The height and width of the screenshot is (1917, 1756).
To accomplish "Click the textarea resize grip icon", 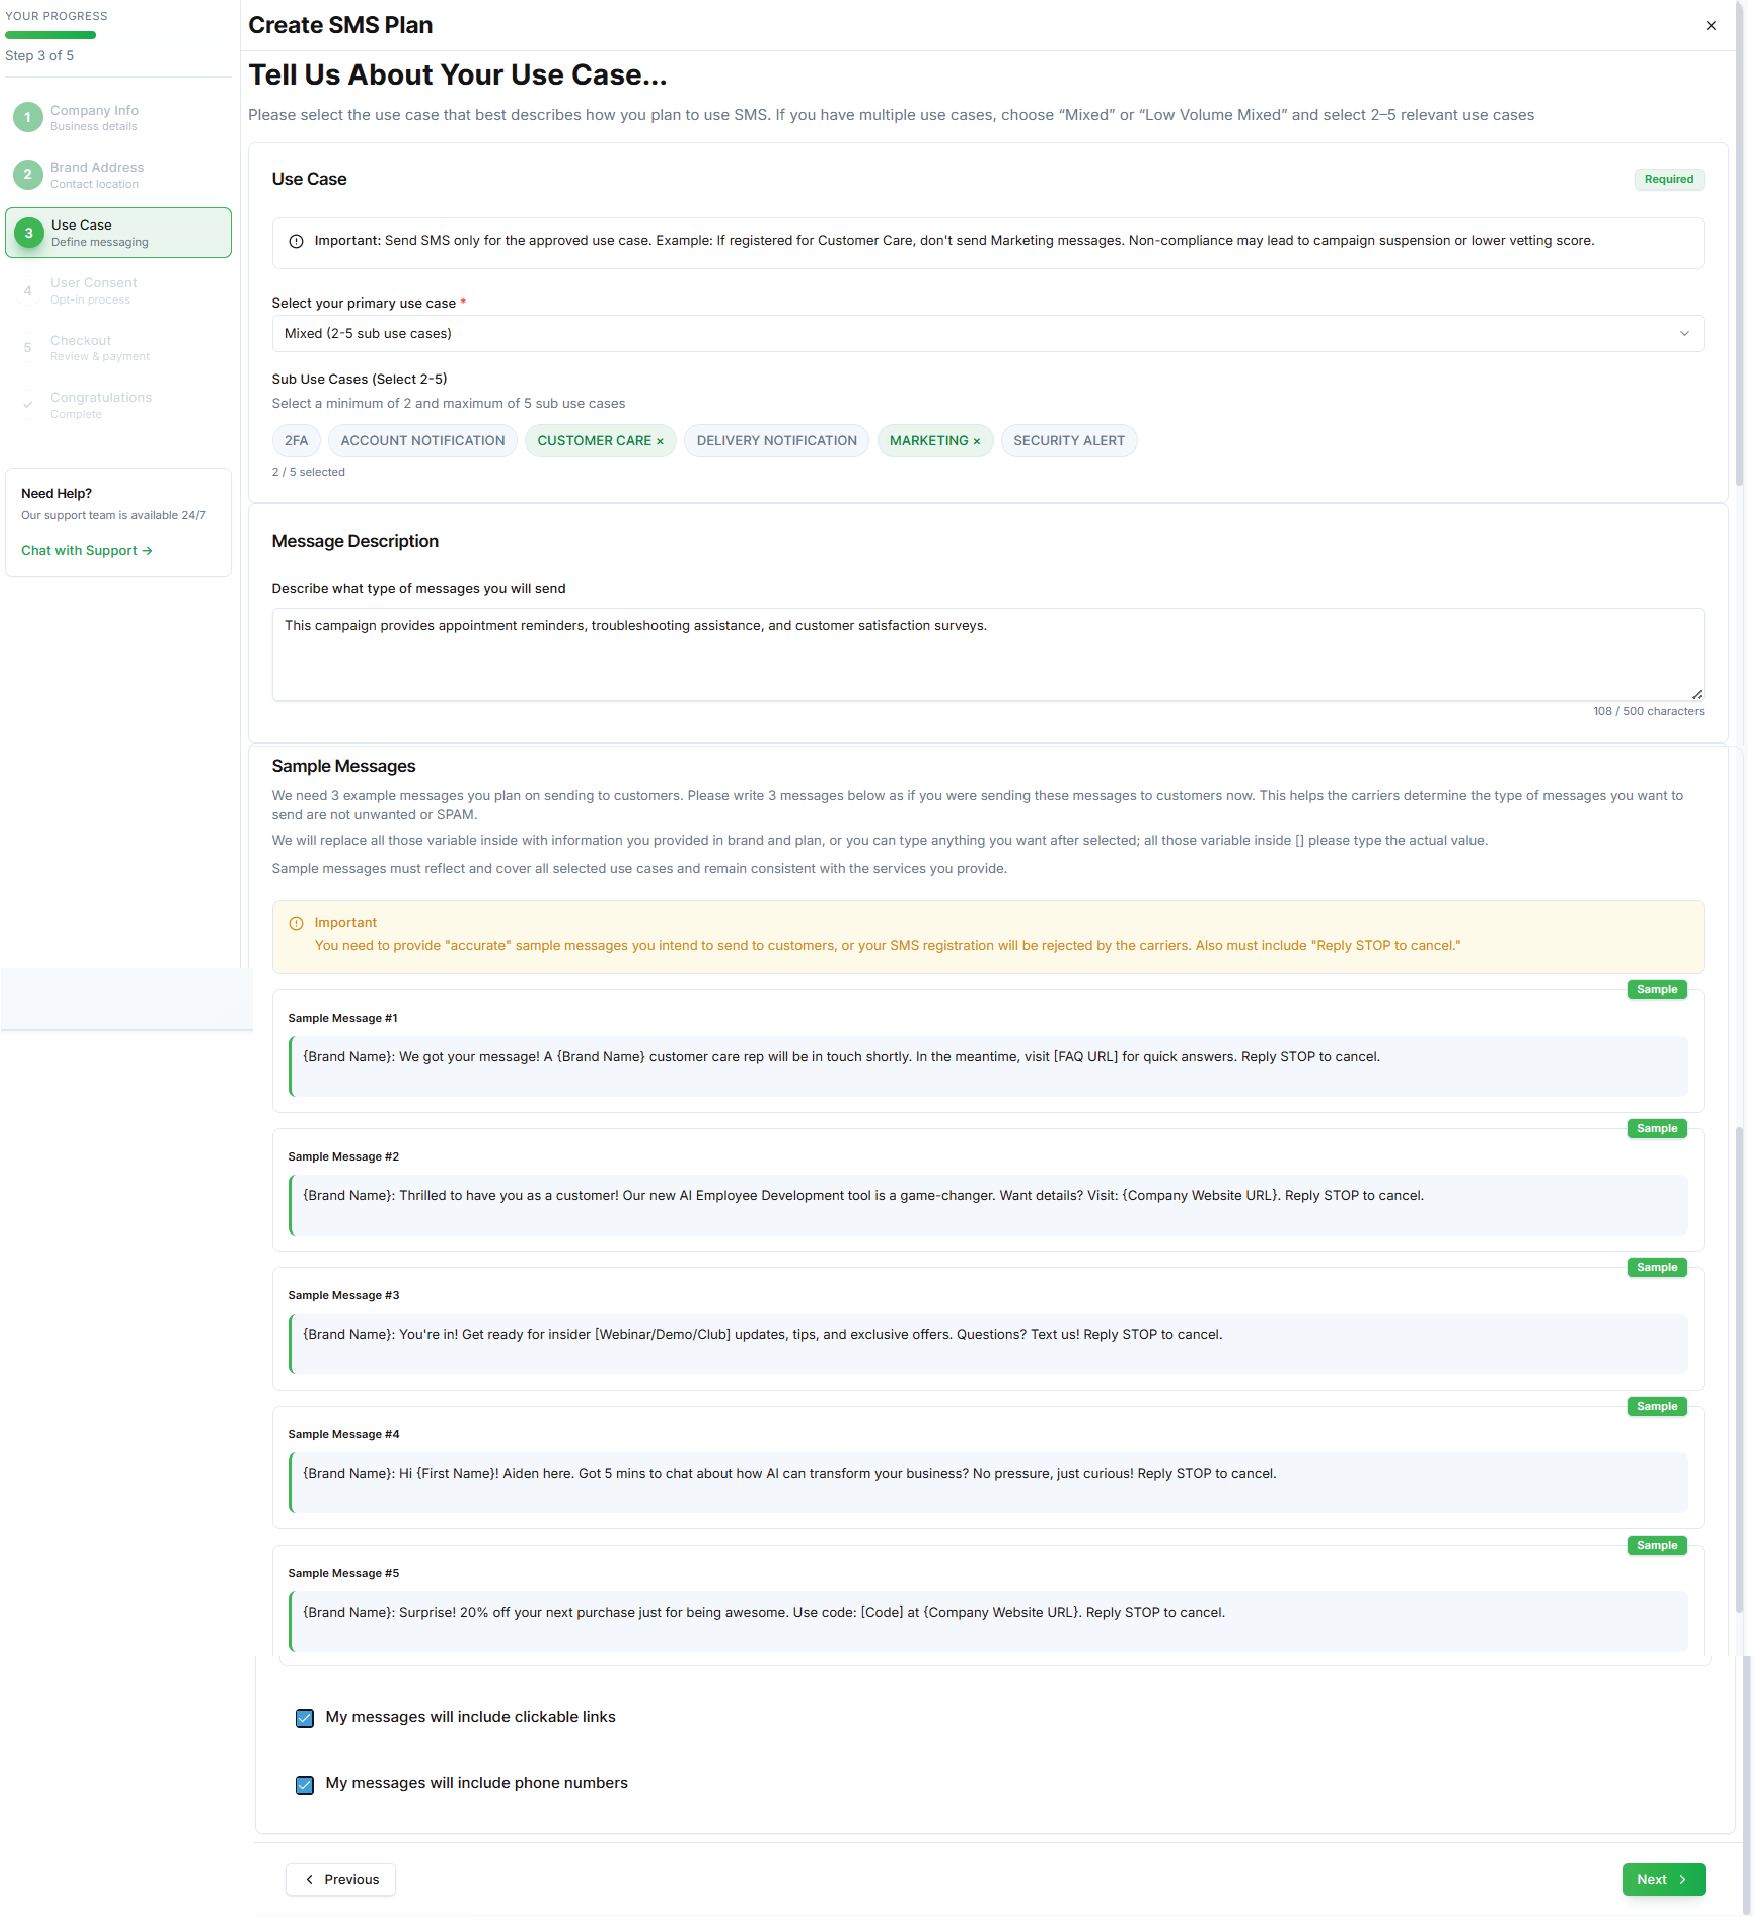I will click(1696, 692).
